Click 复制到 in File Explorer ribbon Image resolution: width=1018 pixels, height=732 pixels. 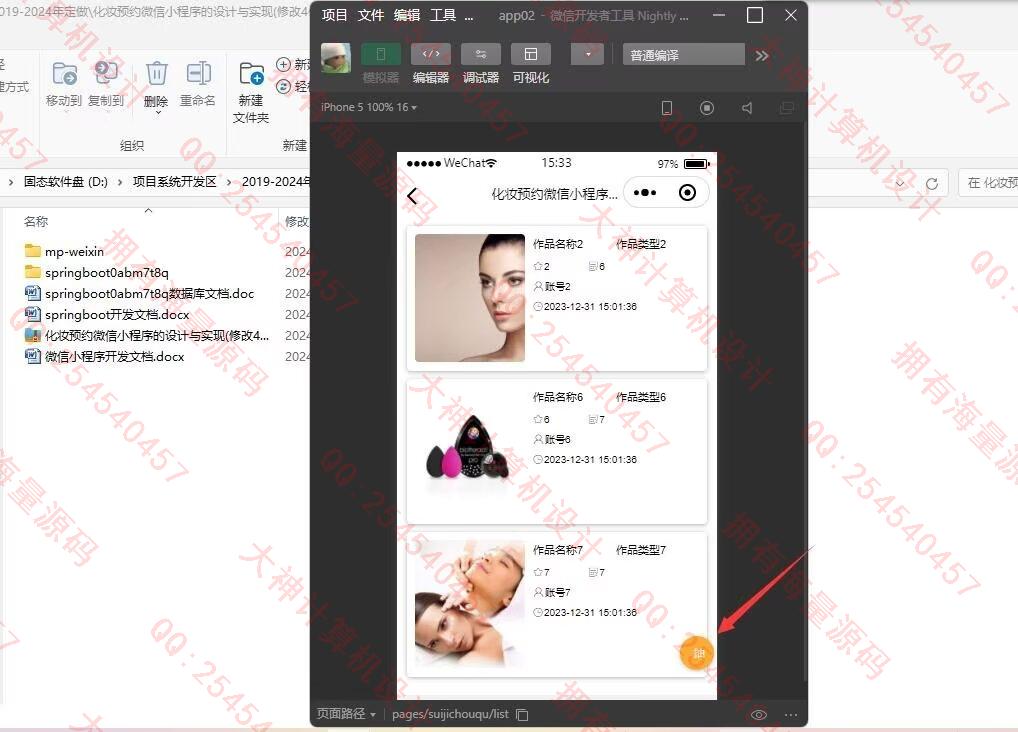coord(106,84)
